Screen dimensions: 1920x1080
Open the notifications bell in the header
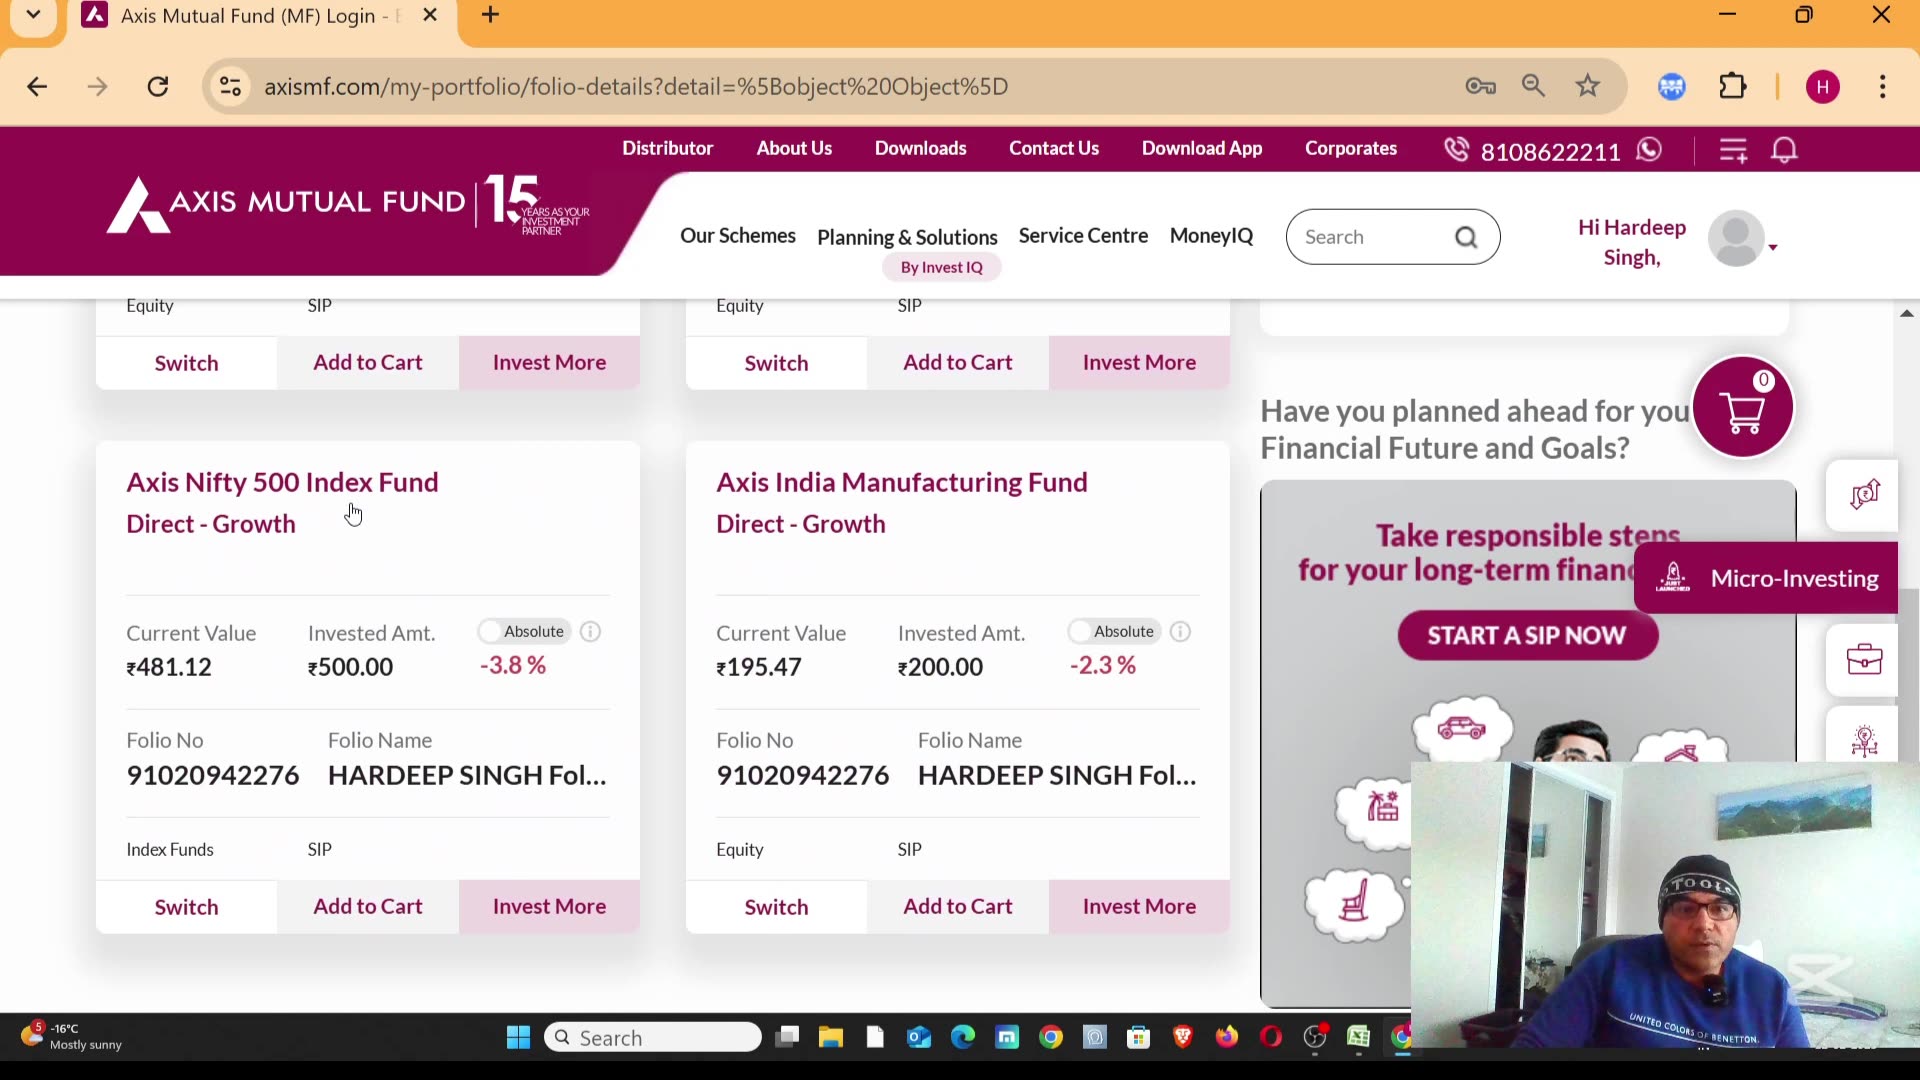(1786, 150)
